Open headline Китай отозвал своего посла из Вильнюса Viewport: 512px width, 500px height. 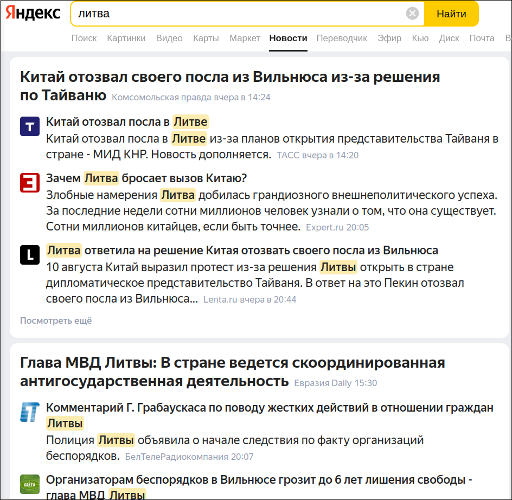pos(230,86)
